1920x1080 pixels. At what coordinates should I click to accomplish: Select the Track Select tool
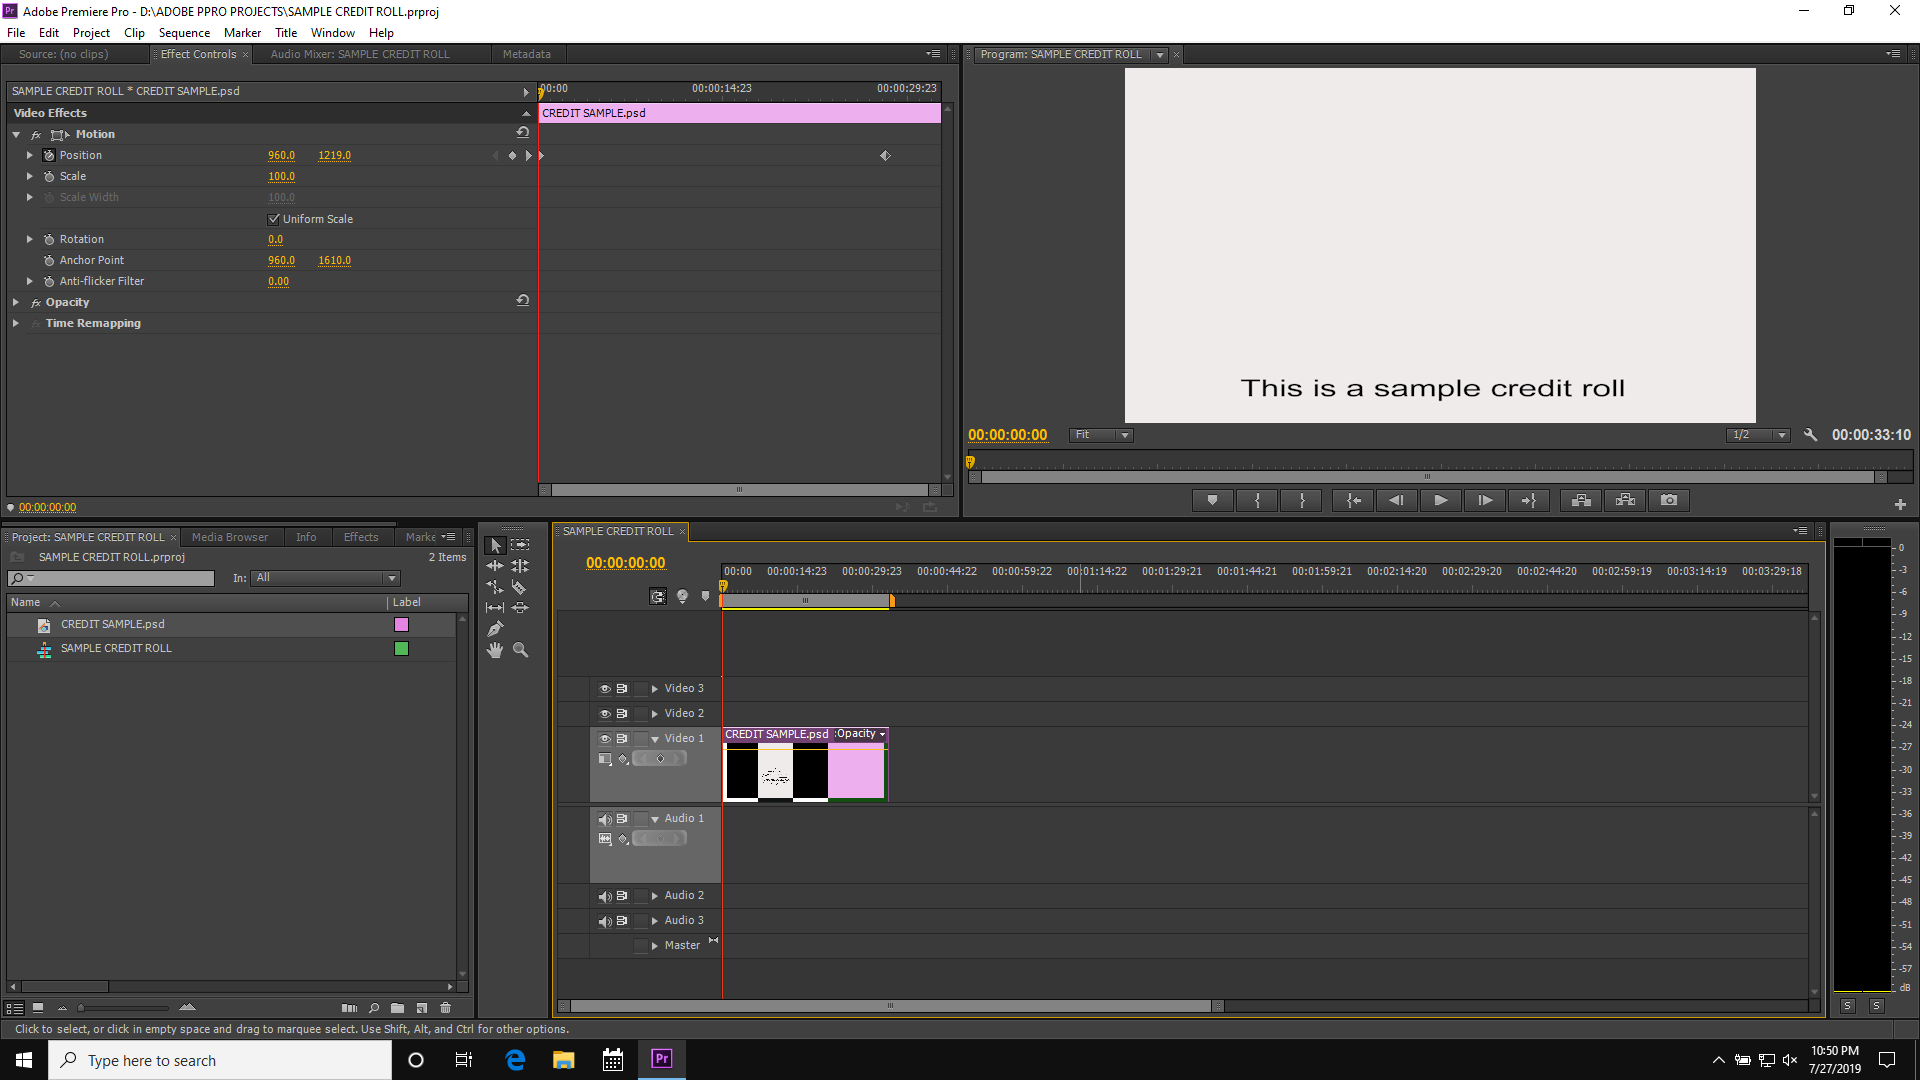520,545
